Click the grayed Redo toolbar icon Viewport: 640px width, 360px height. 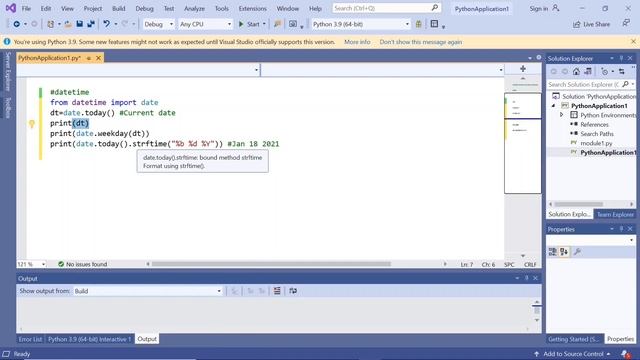coord(125,24)
